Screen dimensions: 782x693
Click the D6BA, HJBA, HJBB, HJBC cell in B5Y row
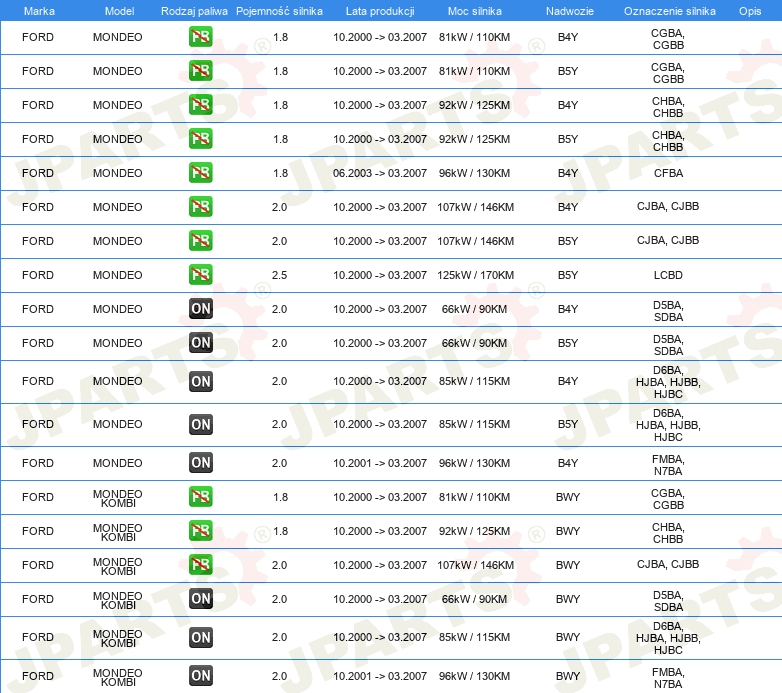668,425
